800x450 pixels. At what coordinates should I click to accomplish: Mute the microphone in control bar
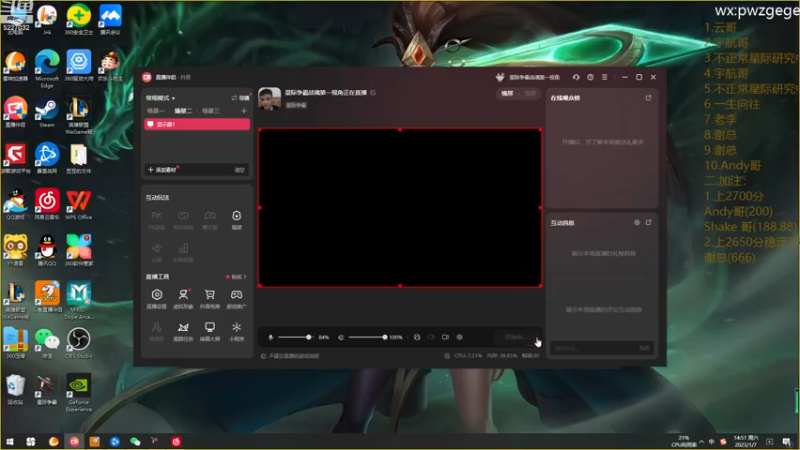(271, 337)
